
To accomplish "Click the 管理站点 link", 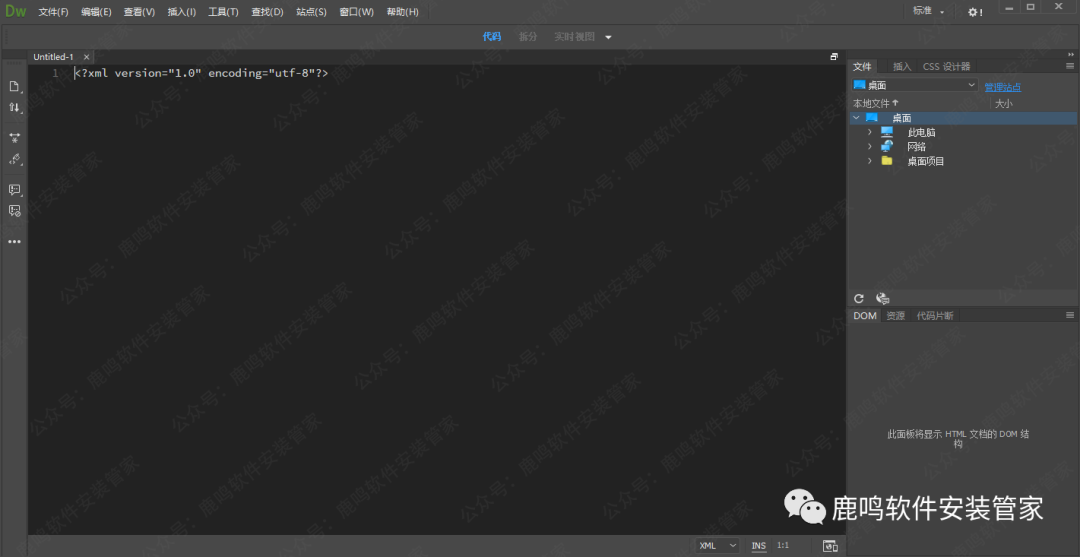I will pos(1003,87).
